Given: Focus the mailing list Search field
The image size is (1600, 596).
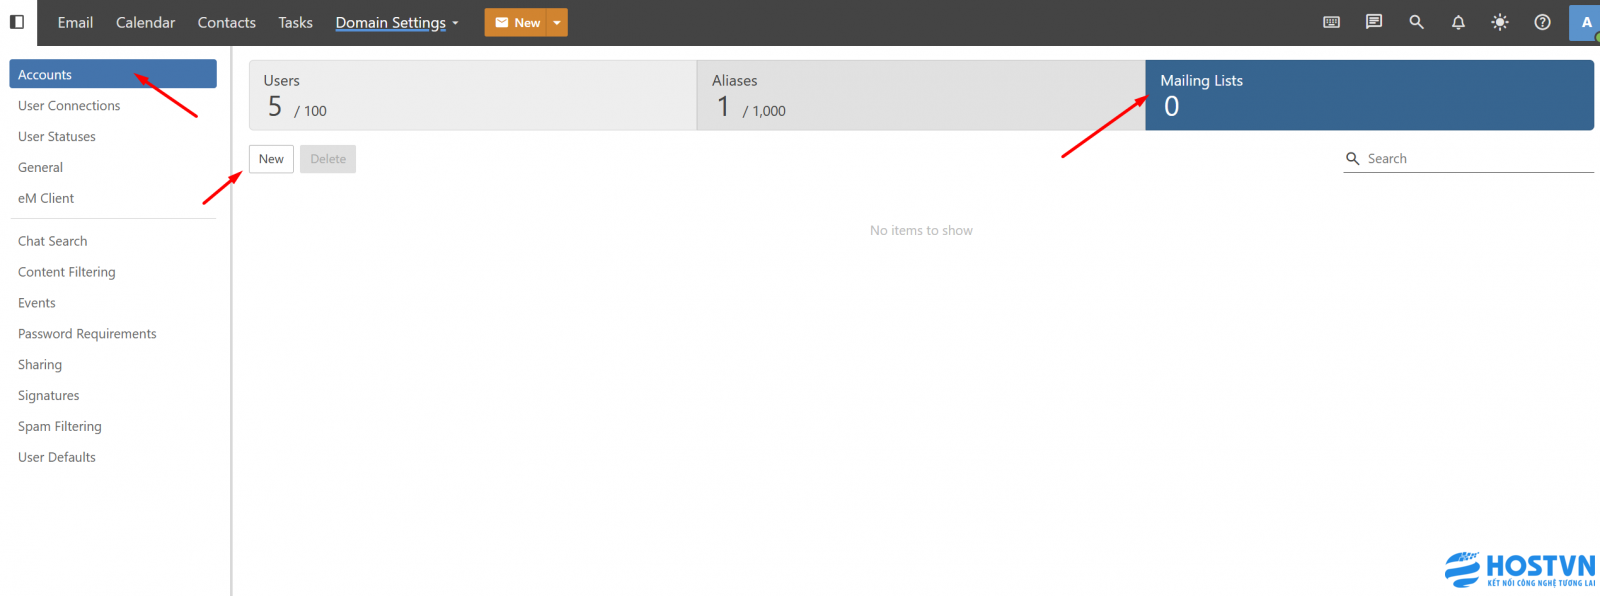Looking at the screenshot, I should (1475, 159).
